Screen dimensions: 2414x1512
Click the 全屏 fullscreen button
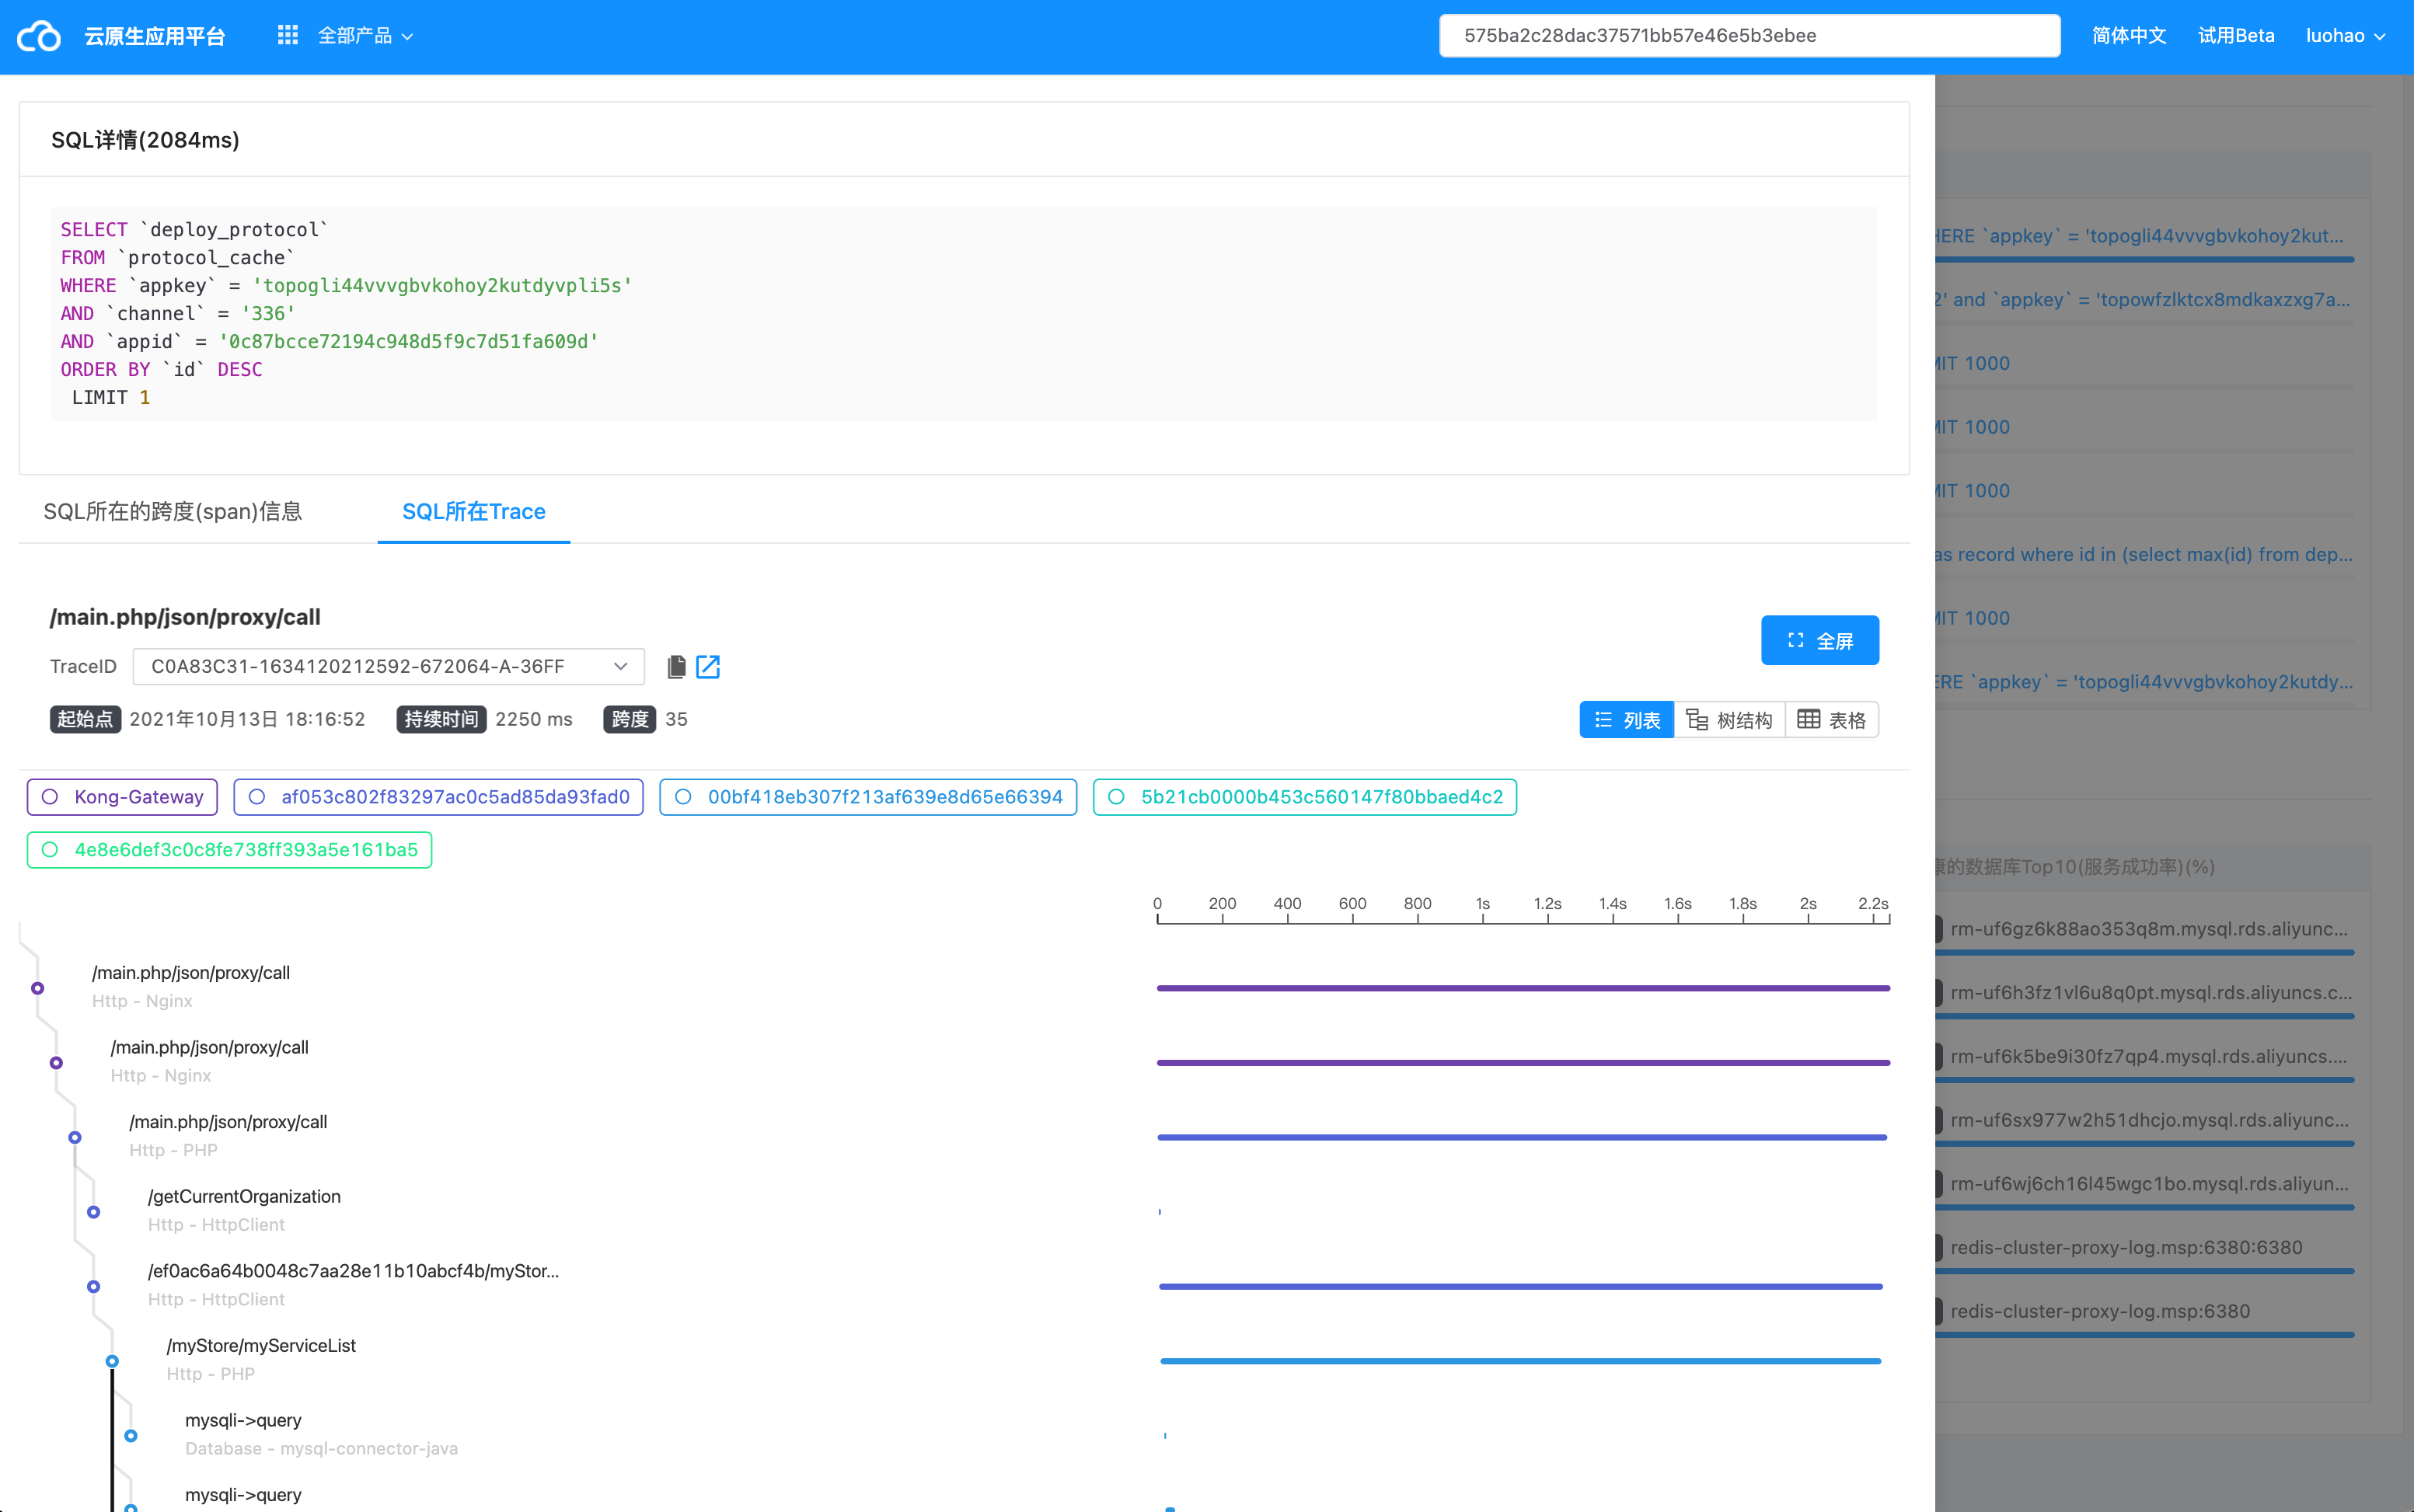[1820, 640]
